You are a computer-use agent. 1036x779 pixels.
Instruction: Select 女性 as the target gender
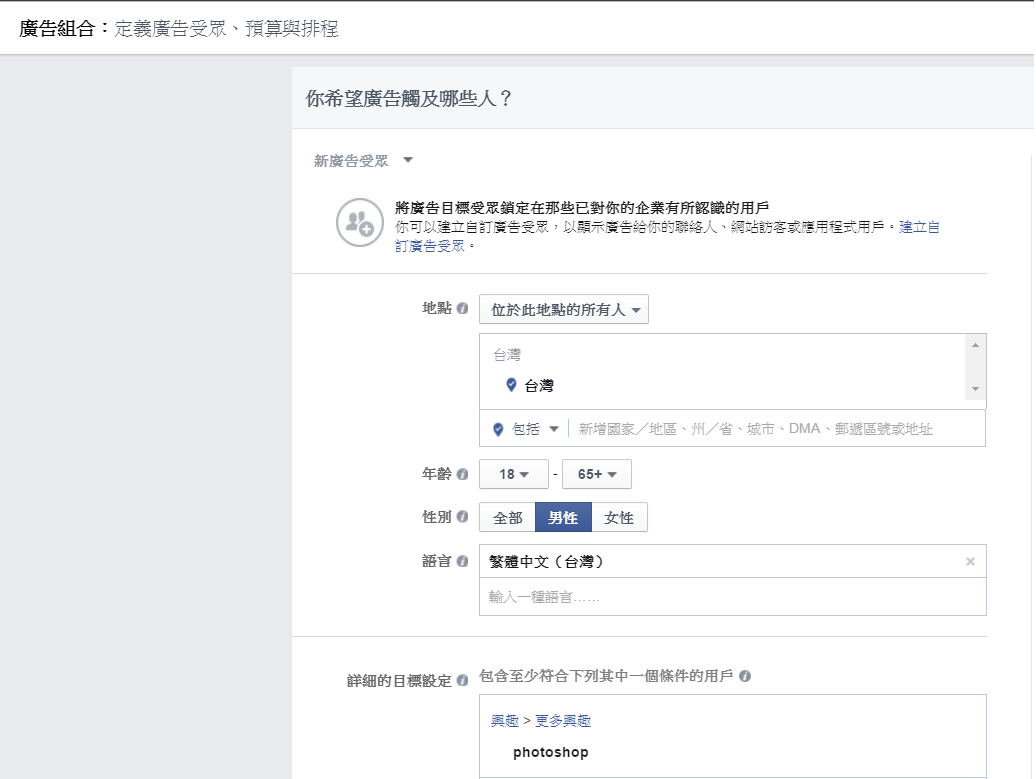(x=621, y=517)
